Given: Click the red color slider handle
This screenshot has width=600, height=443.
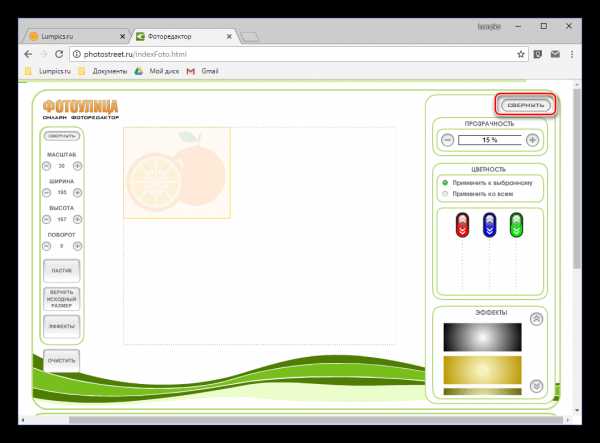Looking at the screenshot, I should pyautogui.click(x=462, y=226).
